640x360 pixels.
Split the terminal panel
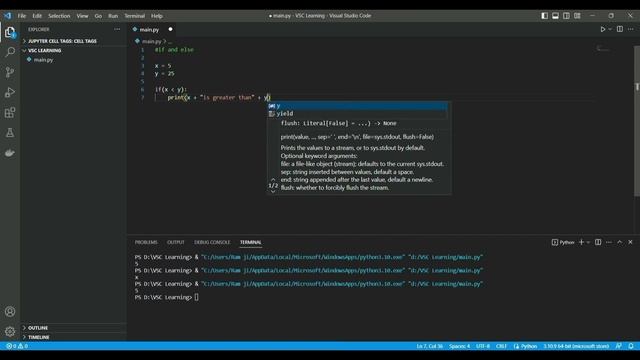tap(598, 242)
